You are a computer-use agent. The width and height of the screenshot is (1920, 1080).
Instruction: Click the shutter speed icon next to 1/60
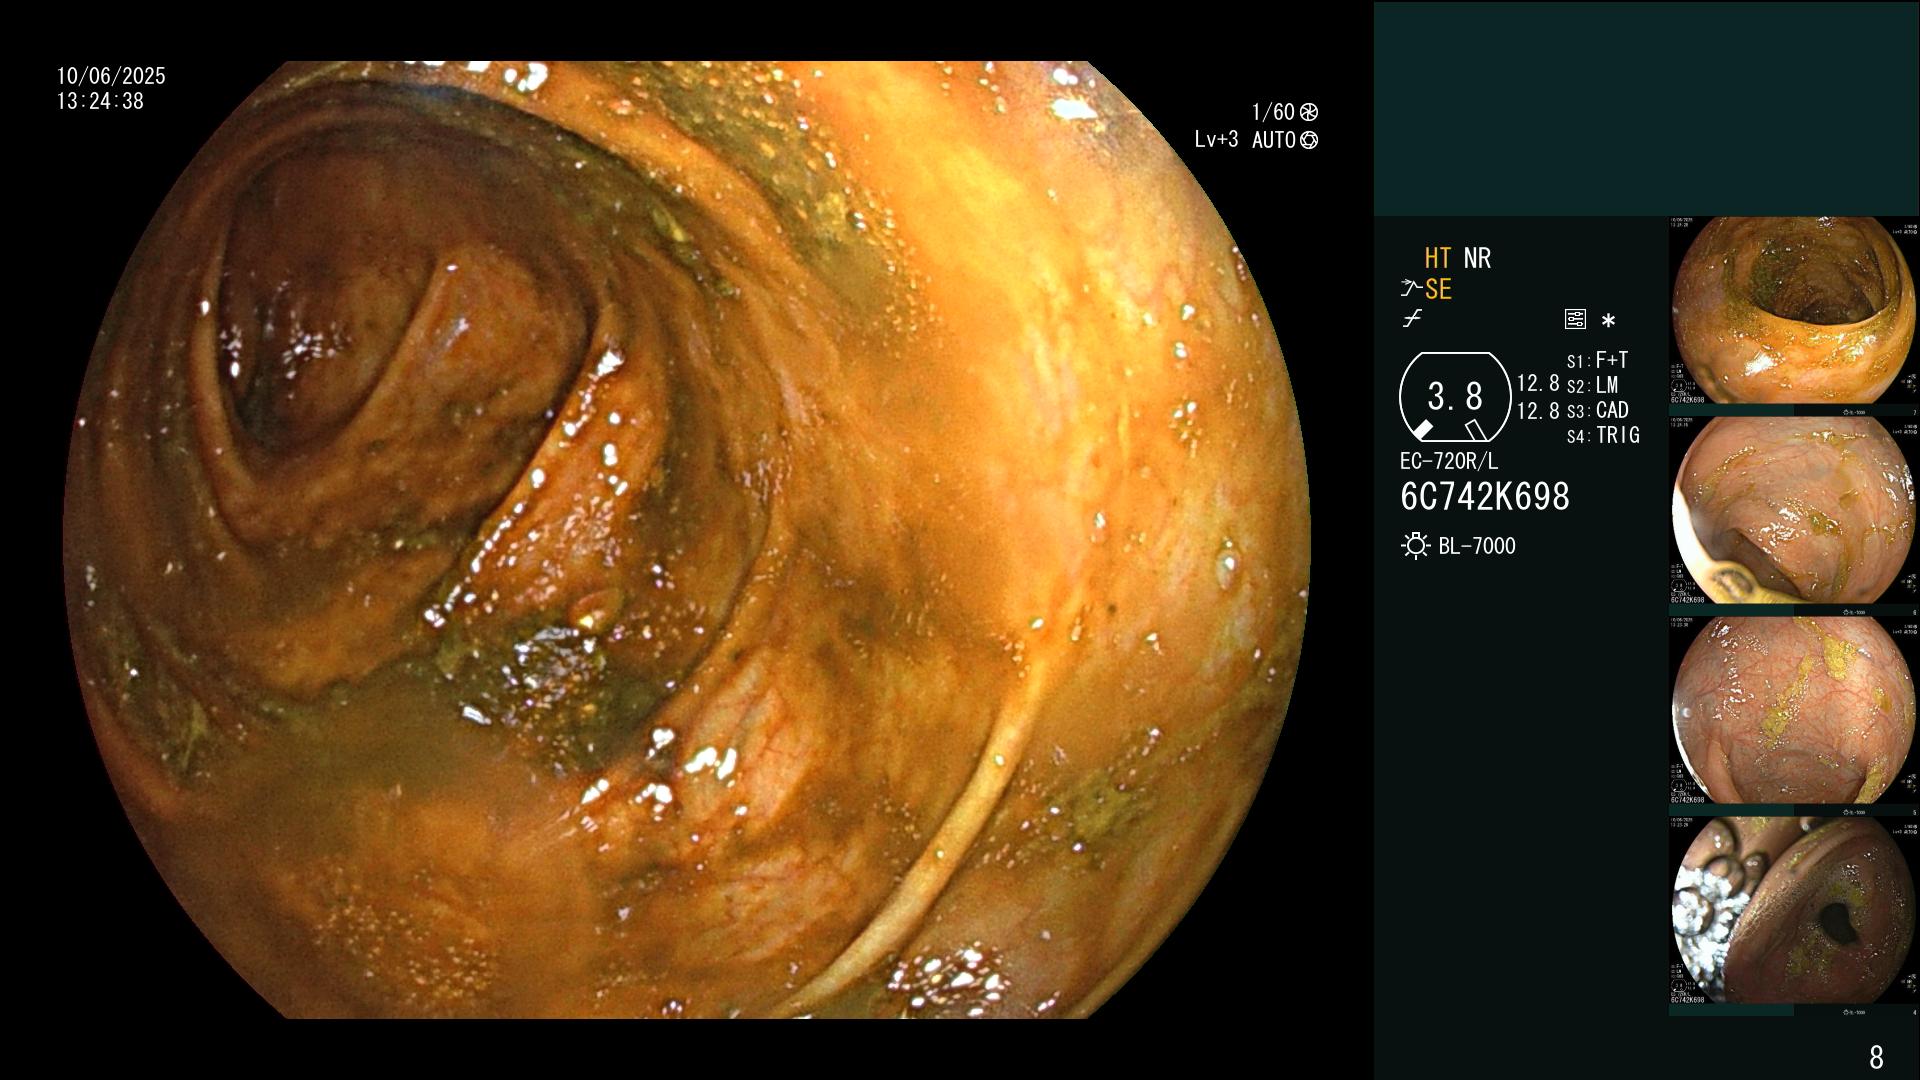[1309, 112]
